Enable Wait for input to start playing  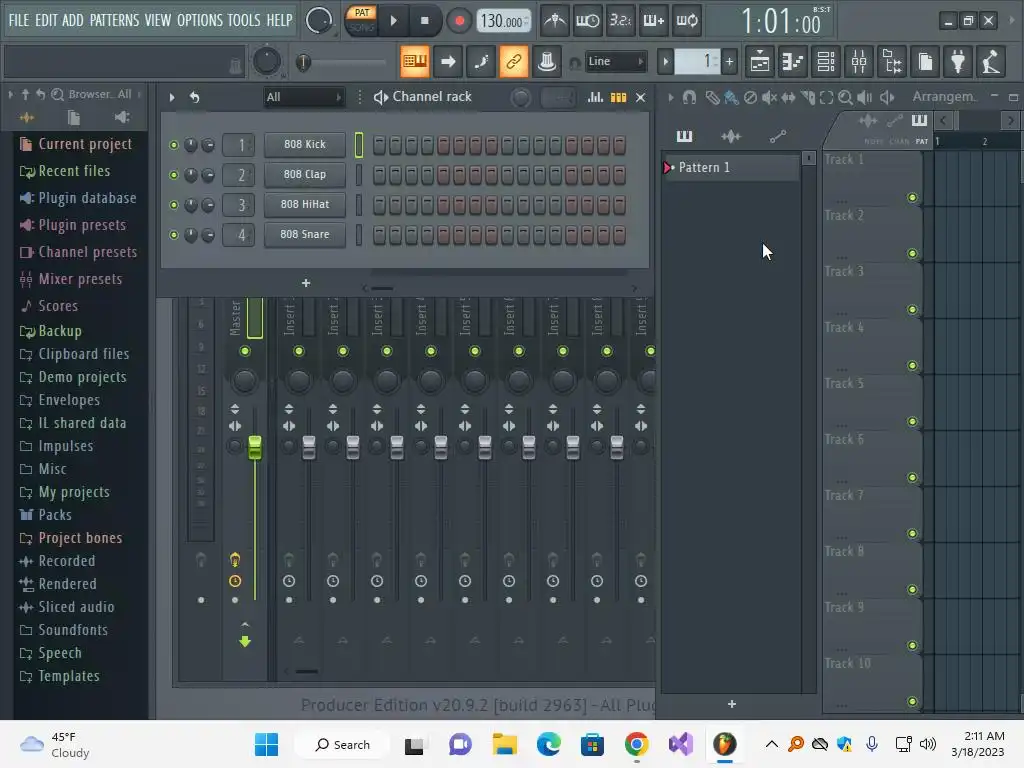coord(588,21)
